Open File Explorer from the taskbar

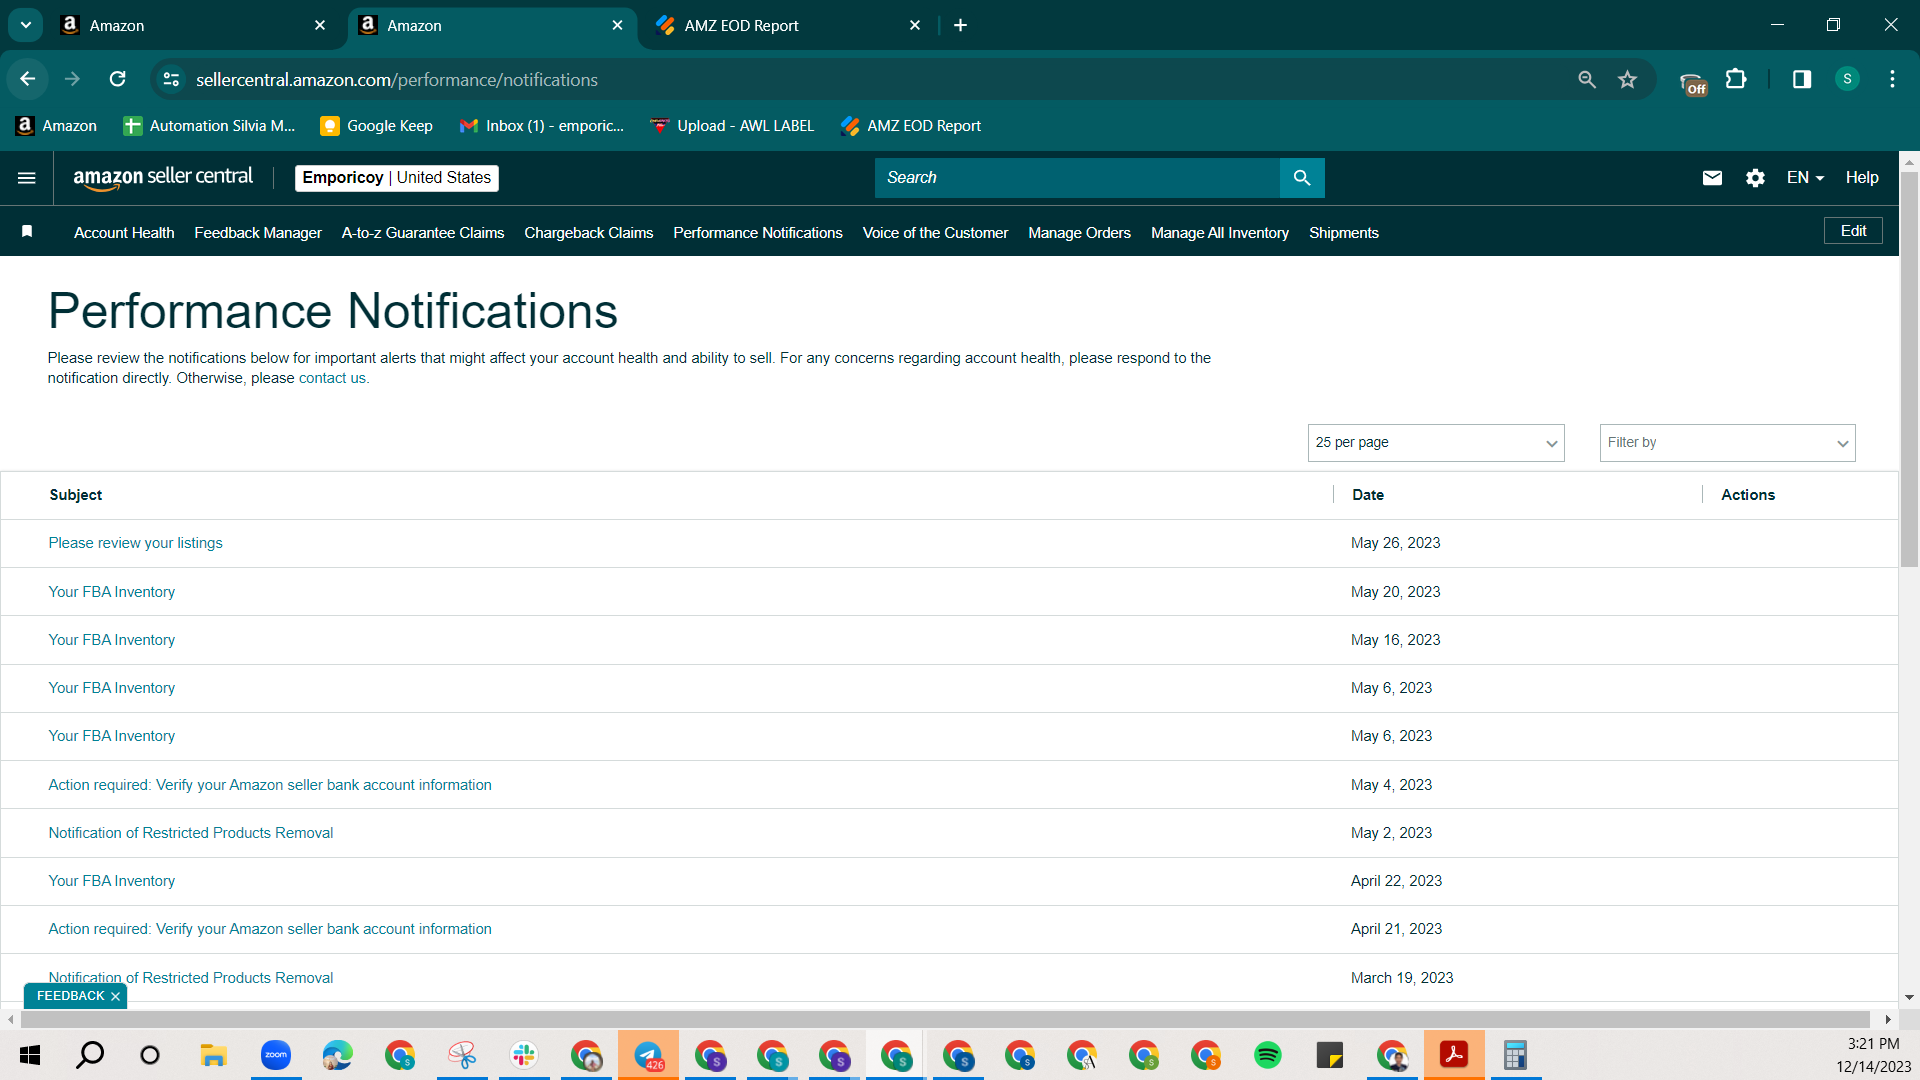(214, 1055)
